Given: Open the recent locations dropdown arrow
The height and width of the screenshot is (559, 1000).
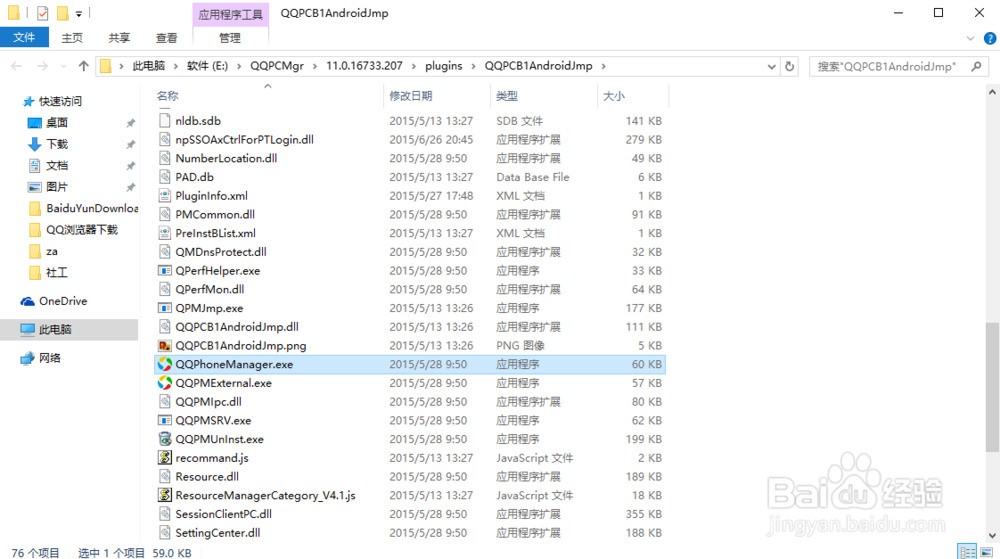Looking at the screenshot, I should tap(63, 66).
